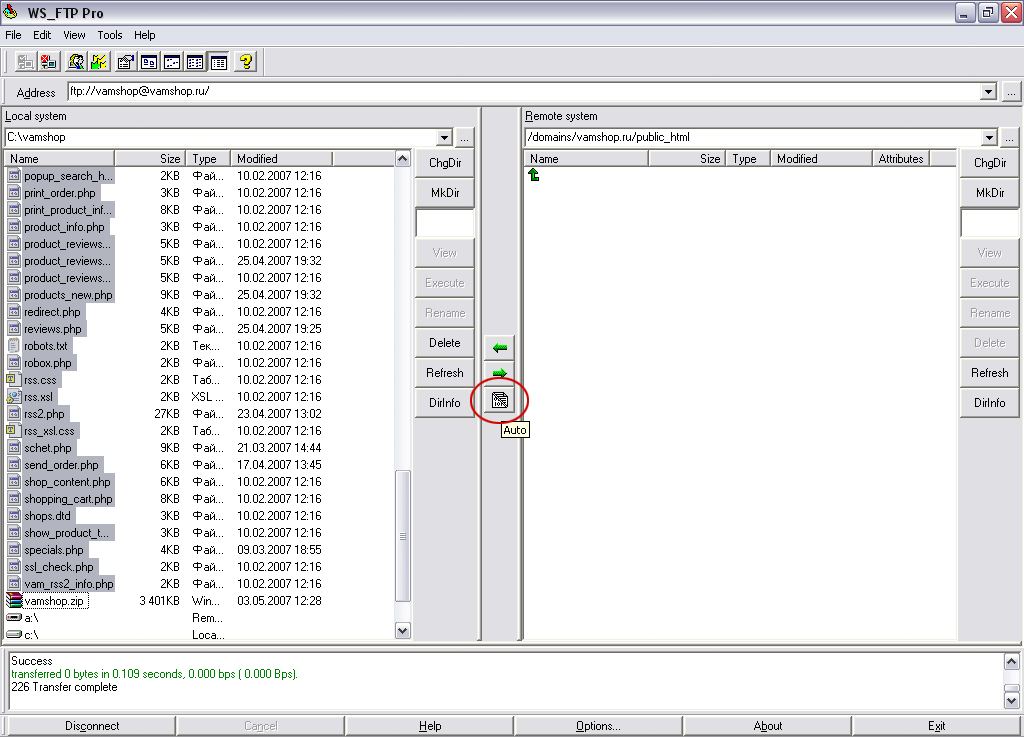The image size is (1024, 737).
Task: Click the yellow question mark help icon
Action: [x=246, y=62]
